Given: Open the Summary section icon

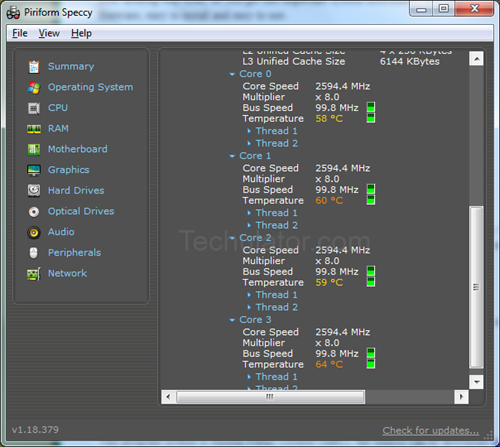Looking at the screenshot, I should pos(34,67).
